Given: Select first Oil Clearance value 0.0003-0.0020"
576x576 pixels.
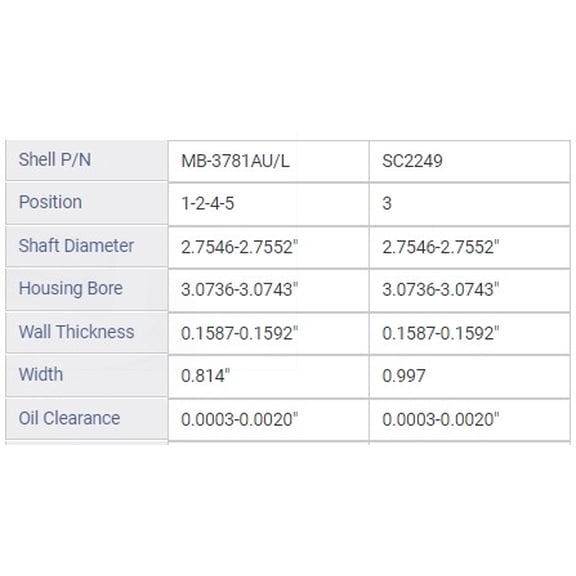Looking at the screenshot, I should tap(269, 420).
